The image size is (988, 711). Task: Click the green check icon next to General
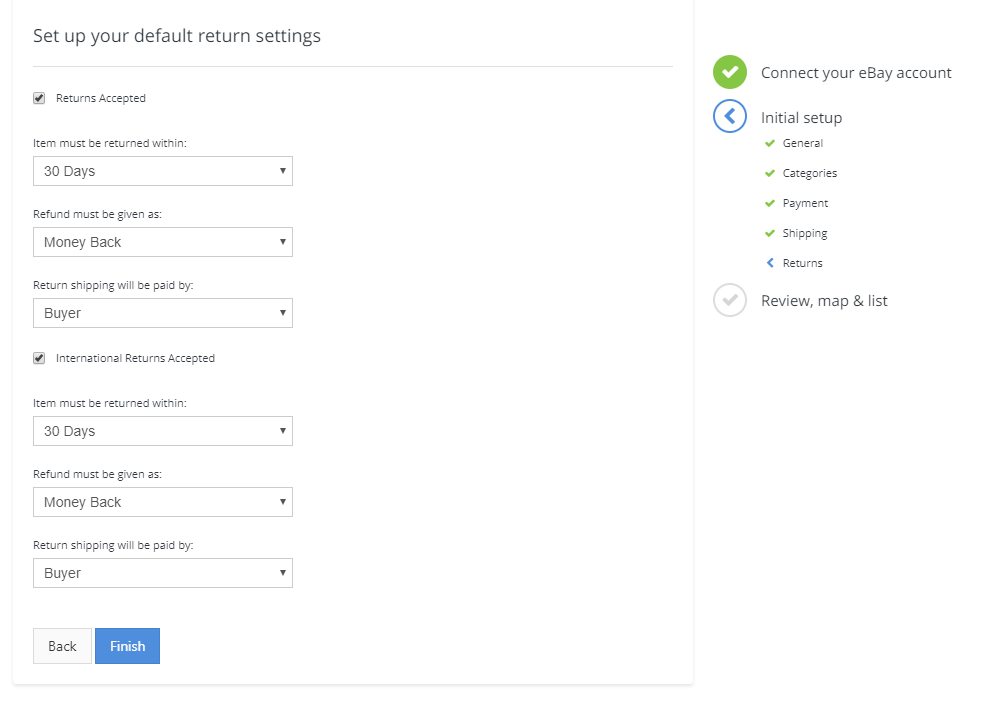[x=770, y=143]
